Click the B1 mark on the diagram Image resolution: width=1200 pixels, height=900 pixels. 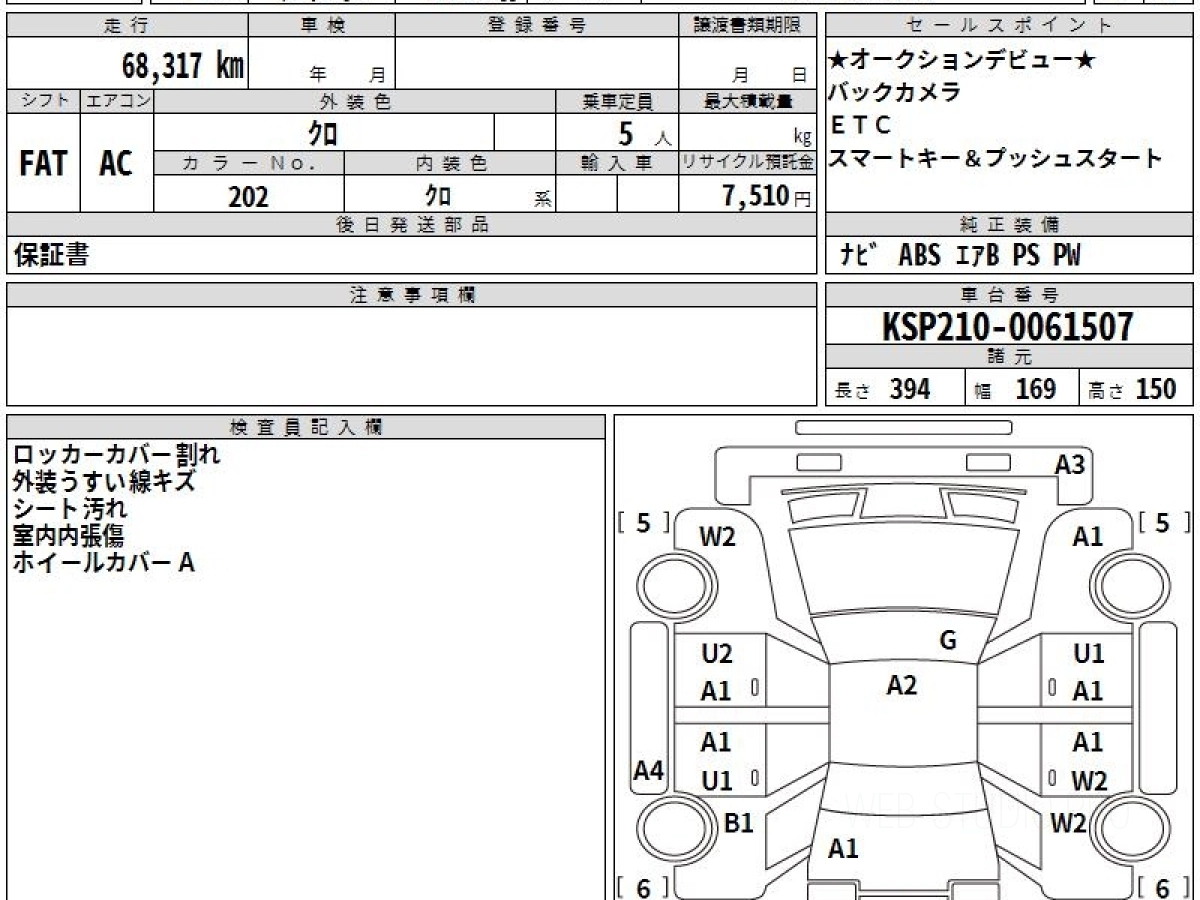pos(738,823)
